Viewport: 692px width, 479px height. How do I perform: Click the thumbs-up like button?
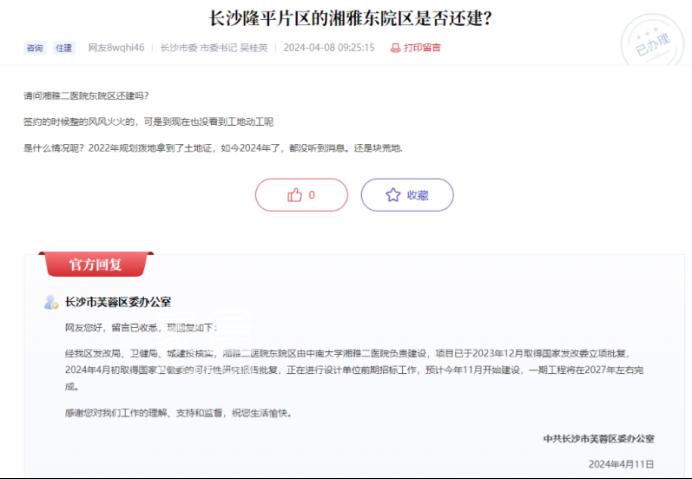pos(301,195)
